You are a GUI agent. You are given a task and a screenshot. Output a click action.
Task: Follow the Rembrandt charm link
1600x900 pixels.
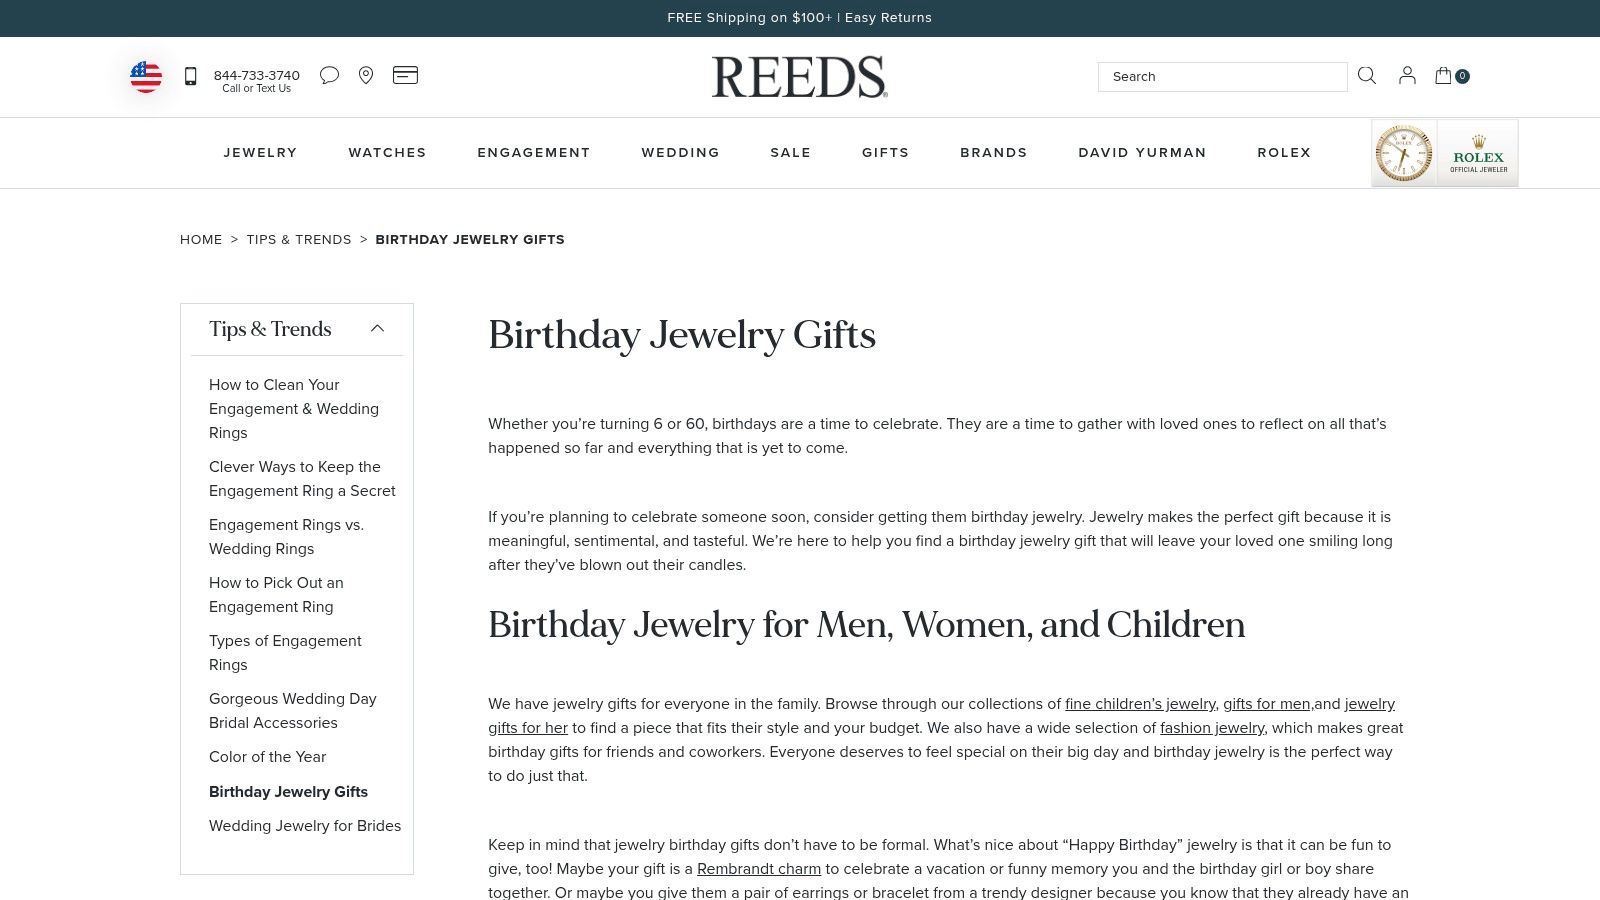coord(758,869)
